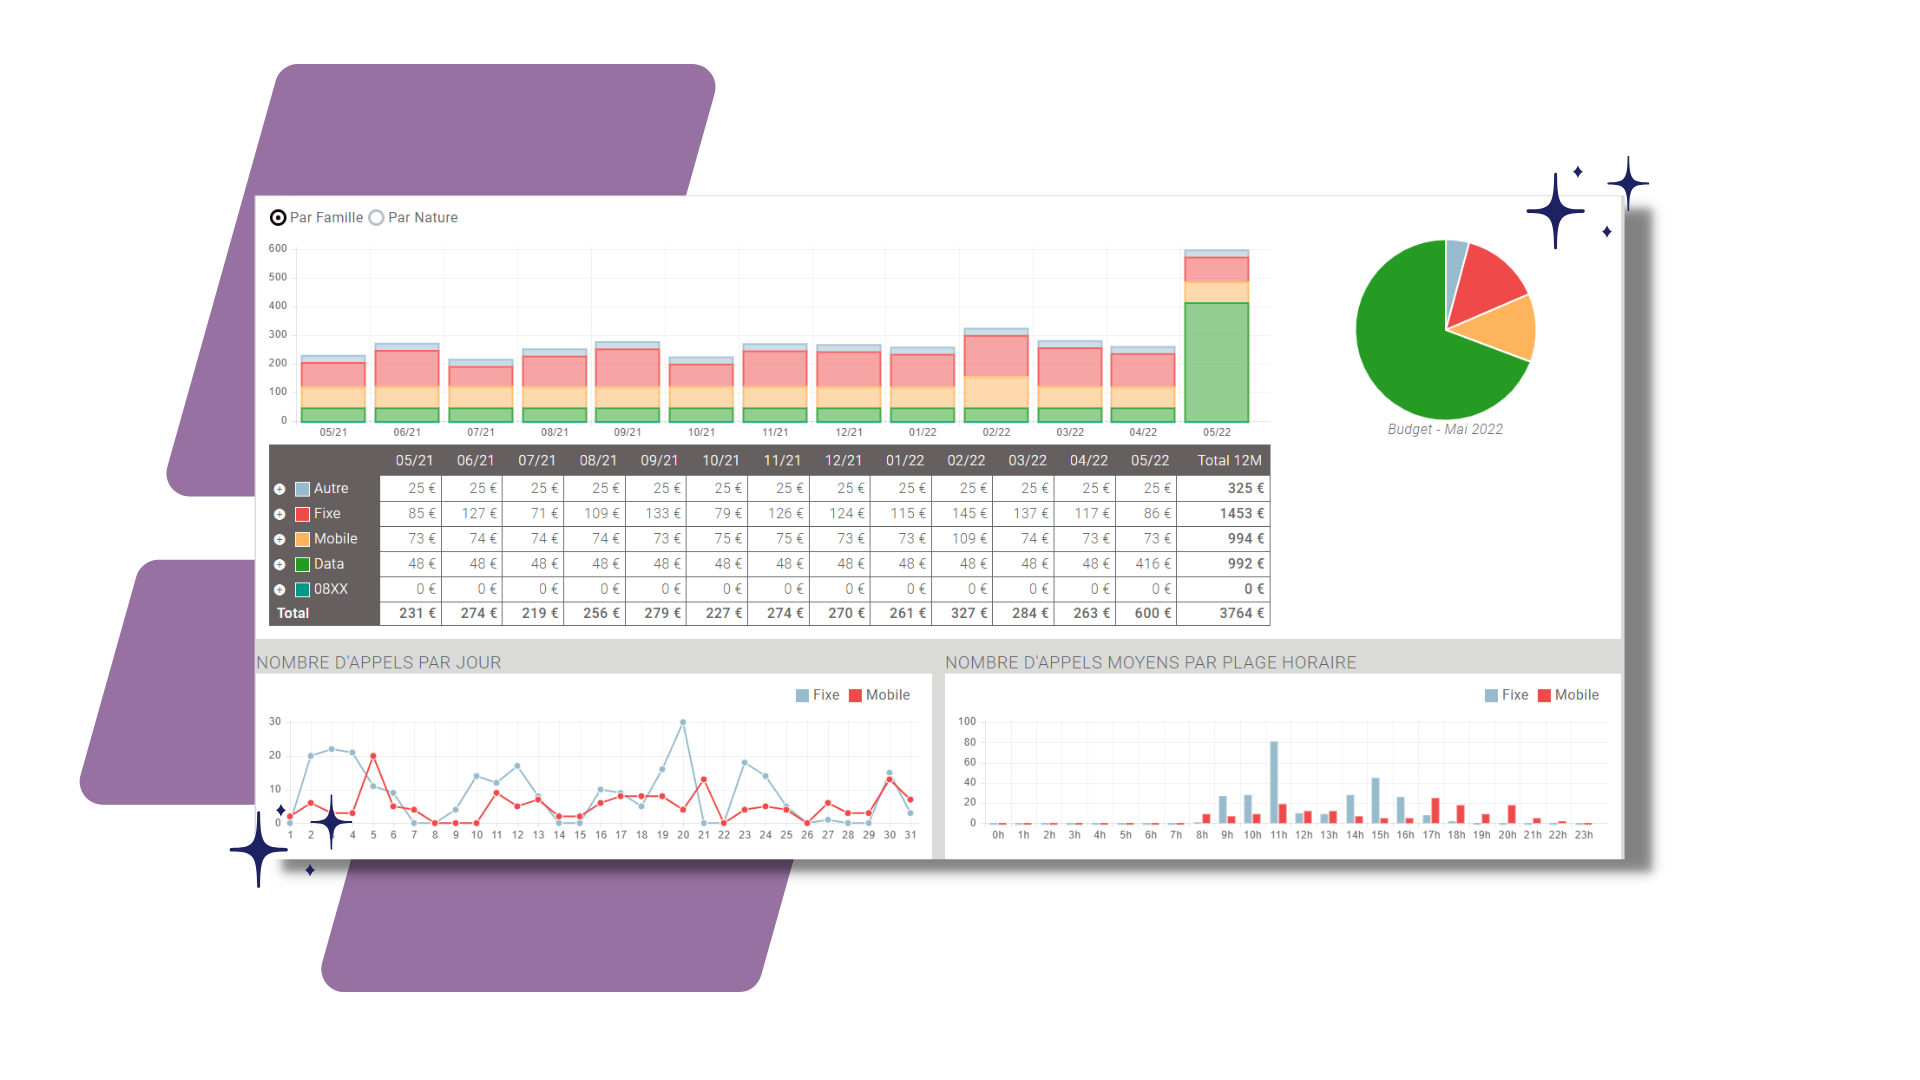Click the Total 12M column header
This screenshot has width=1920, height=1080.
tap(1230, 461)
